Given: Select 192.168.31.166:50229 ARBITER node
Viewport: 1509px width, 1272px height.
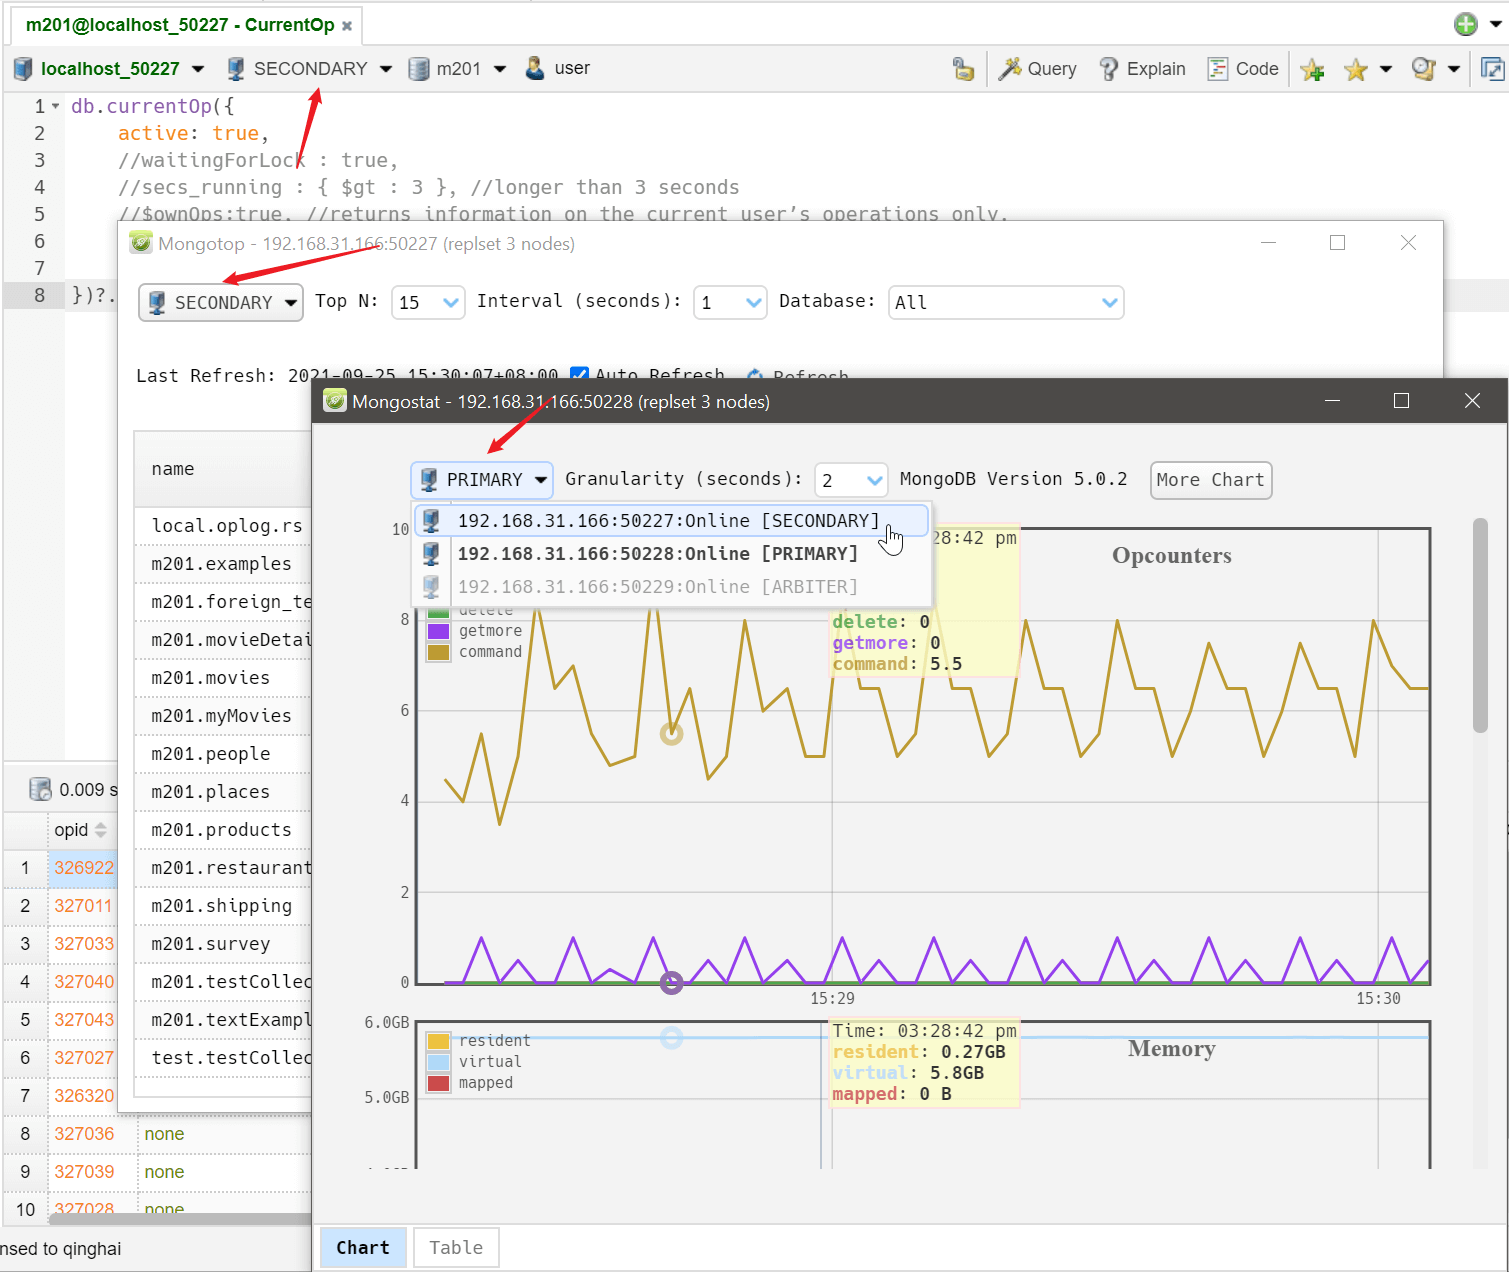Looking at the screenshot, I should click(672, 586).
